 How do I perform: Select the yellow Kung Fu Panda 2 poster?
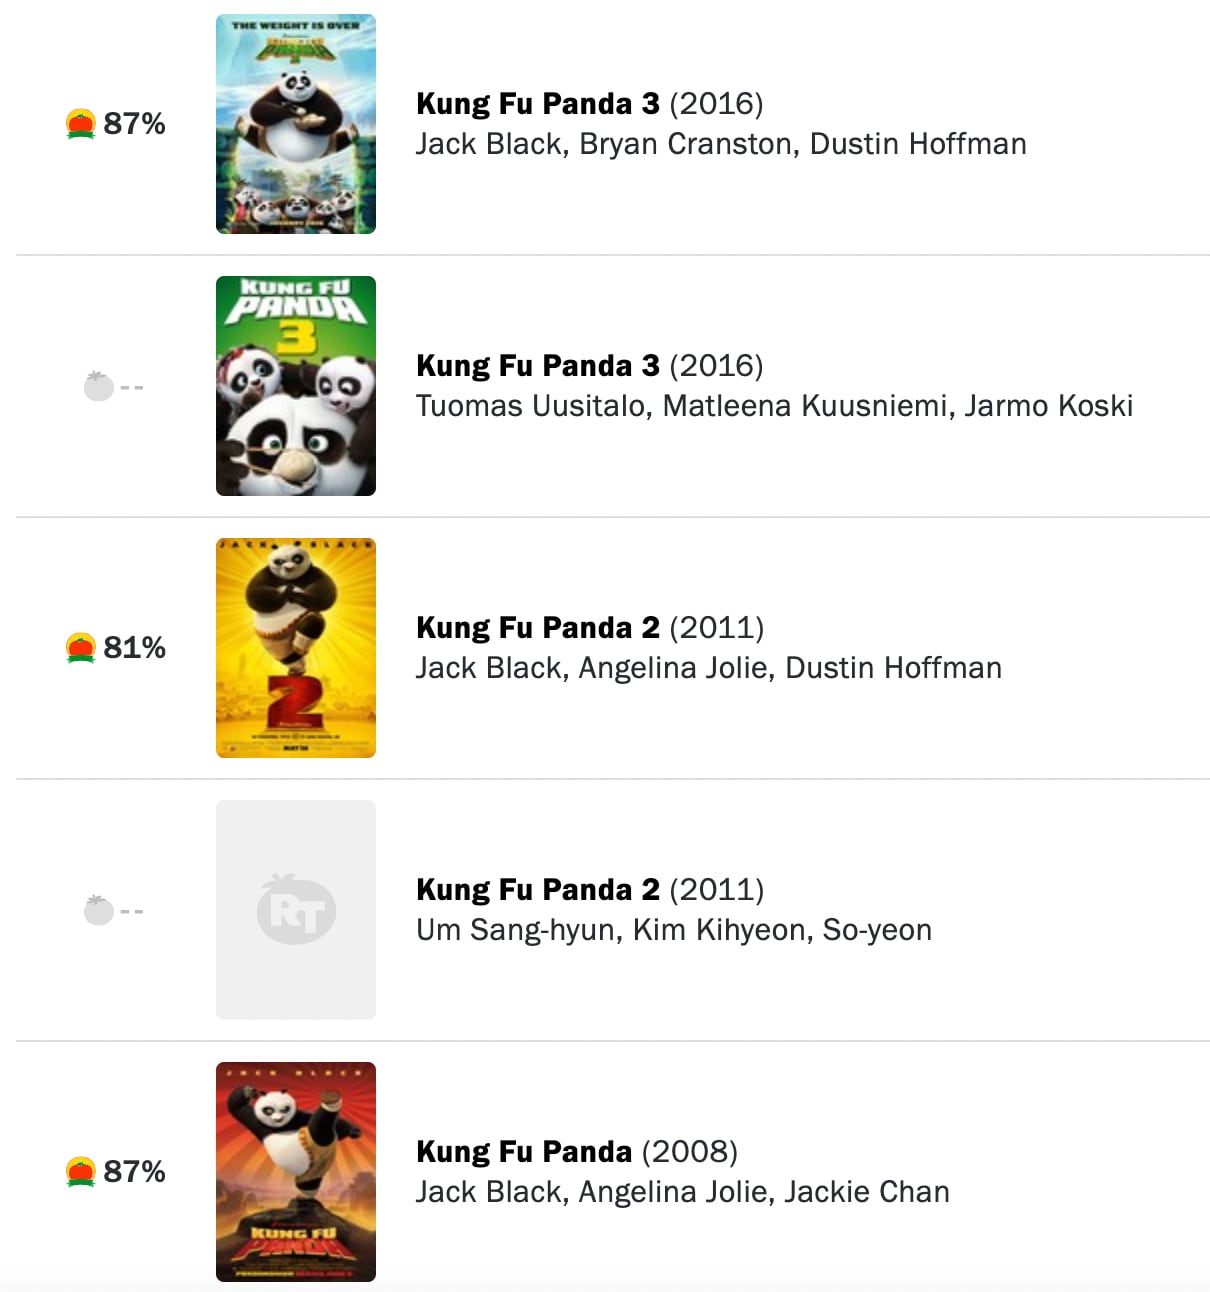point(295,647)
